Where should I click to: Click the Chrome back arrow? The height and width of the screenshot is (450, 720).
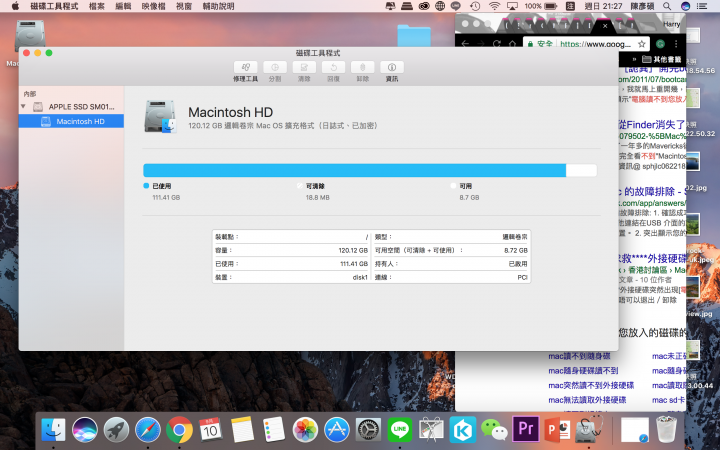[x=465, y=44]
